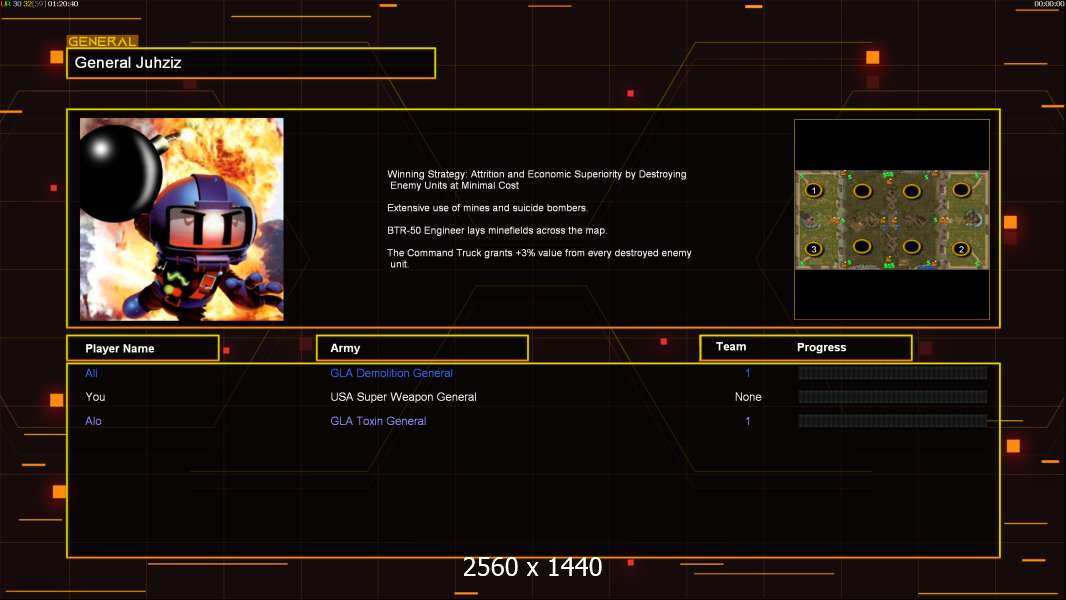Viewport: 1066px width, 600px height.
Task: Click team value None for You
Action: (x=748, y=397)
